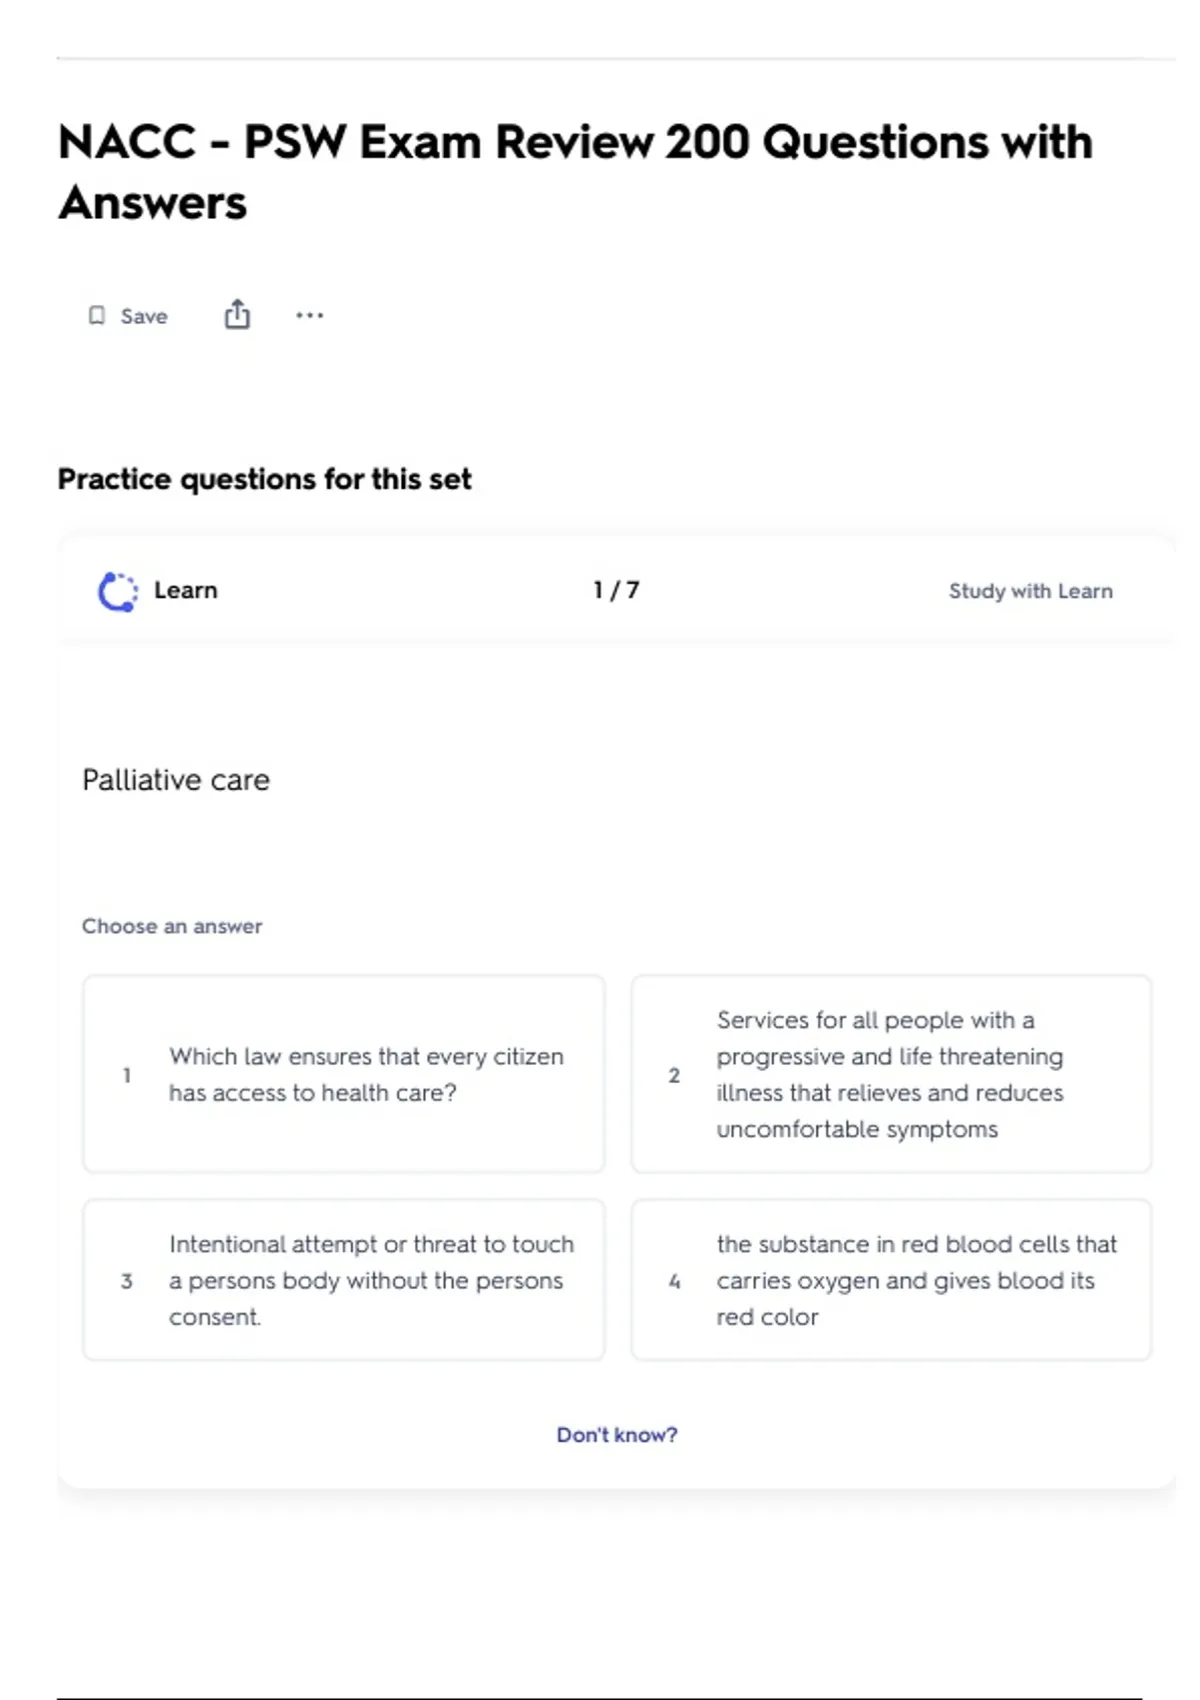Click the NACC PSW Exam Review title
1200x1700 pixels.
click(575, 172)
